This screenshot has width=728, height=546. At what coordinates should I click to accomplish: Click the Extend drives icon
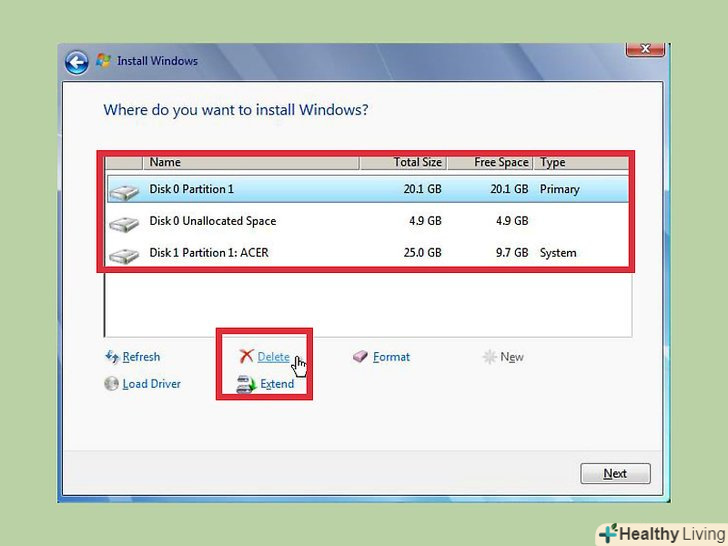246,384
